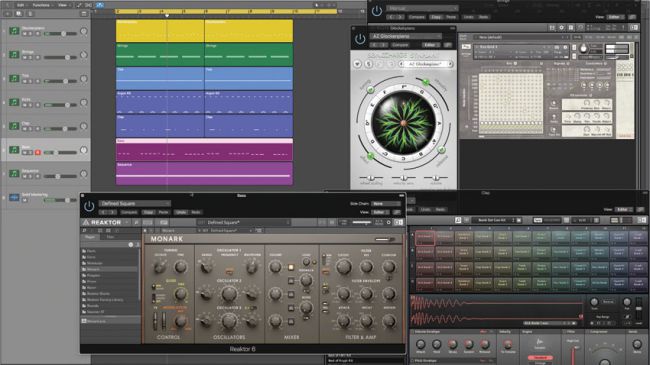Mute the Glockenspiel track
The width and height of the screenshot is (650, 365).
25,34
